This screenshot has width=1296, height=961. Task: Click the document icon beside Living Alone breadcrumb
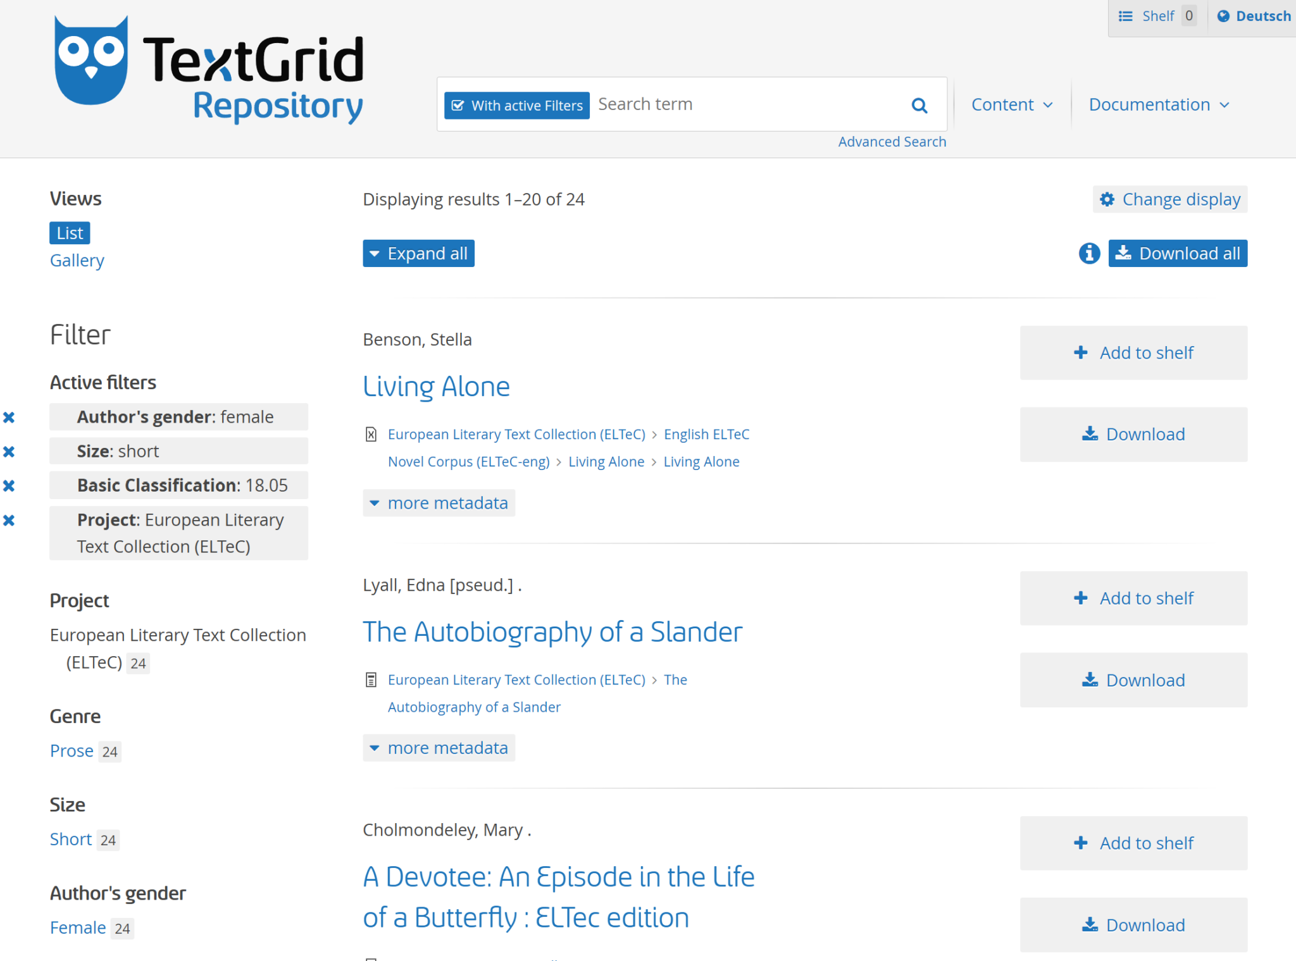pos(371,434)
